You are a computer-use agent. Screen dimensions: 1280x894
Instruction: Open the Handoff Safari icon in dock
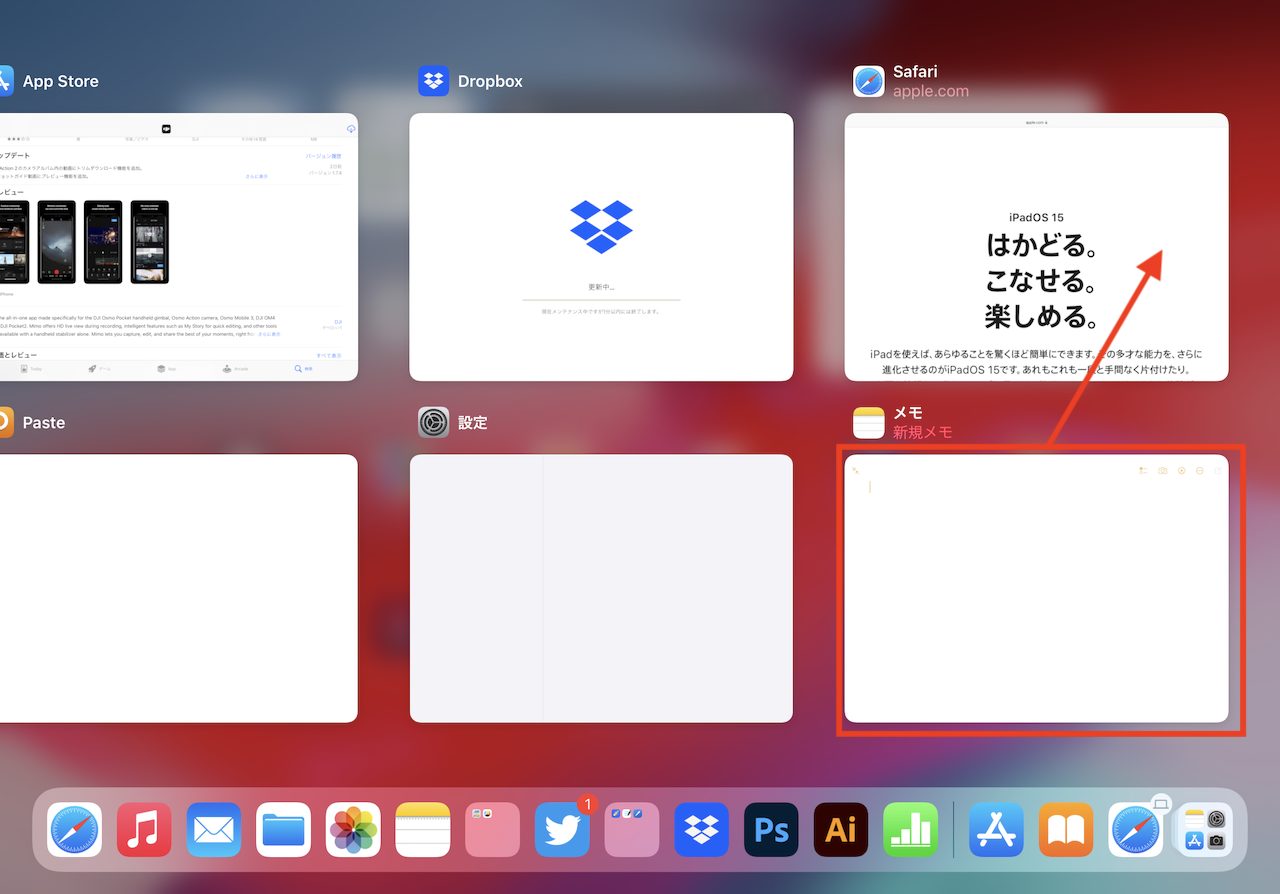click(1135, 830)
